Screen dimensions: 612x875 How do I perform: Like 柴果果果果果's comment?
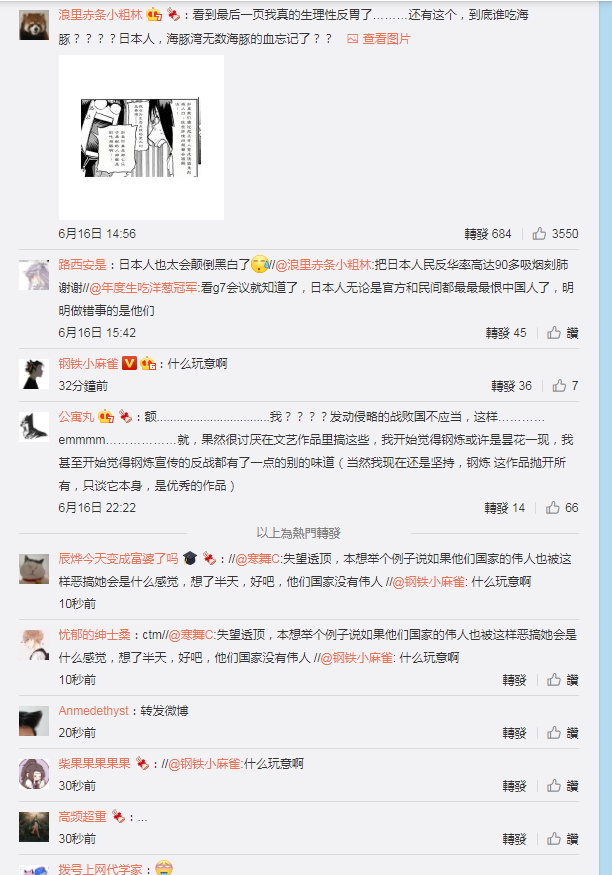coord(553,786)
